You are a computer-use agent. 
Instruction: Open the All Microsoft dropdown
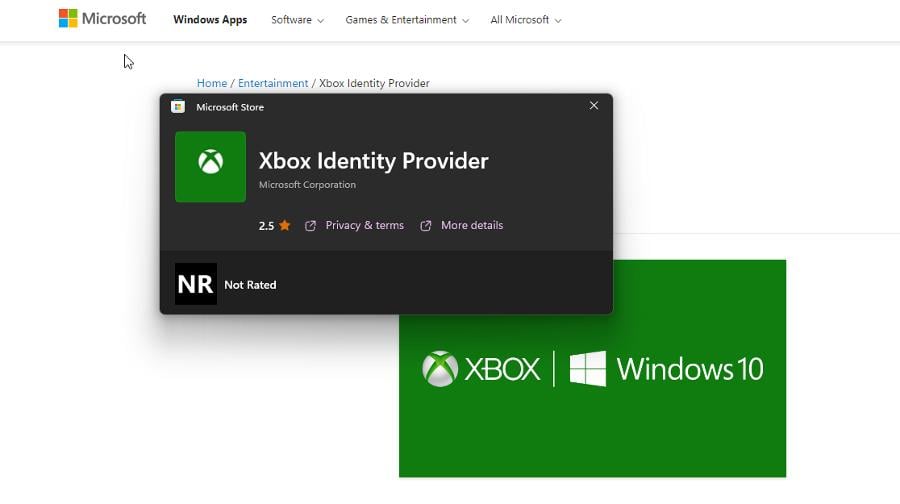526,20
